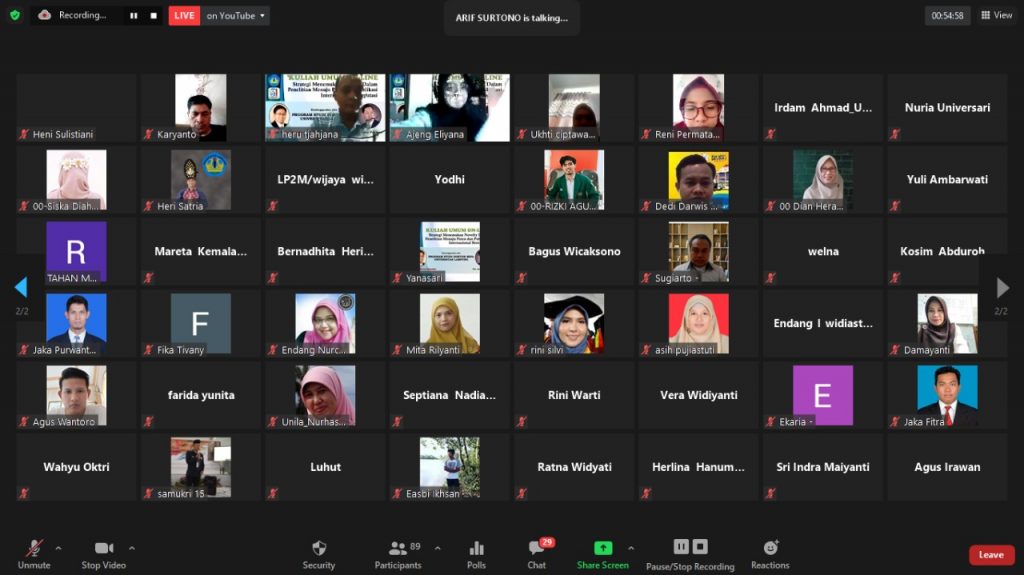
Task: Unmute the microphone
Action: (x=34, y=553)
